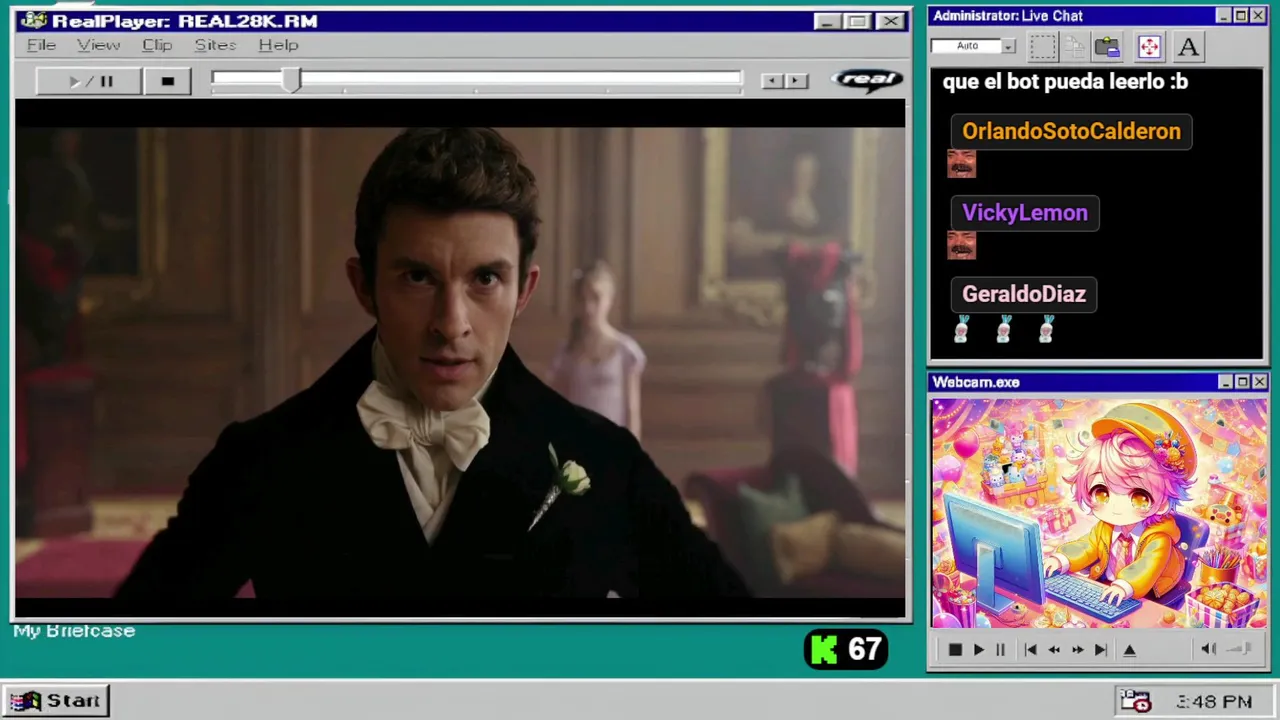Click the VickyLemon username in chat

(x=1025, y=212)
